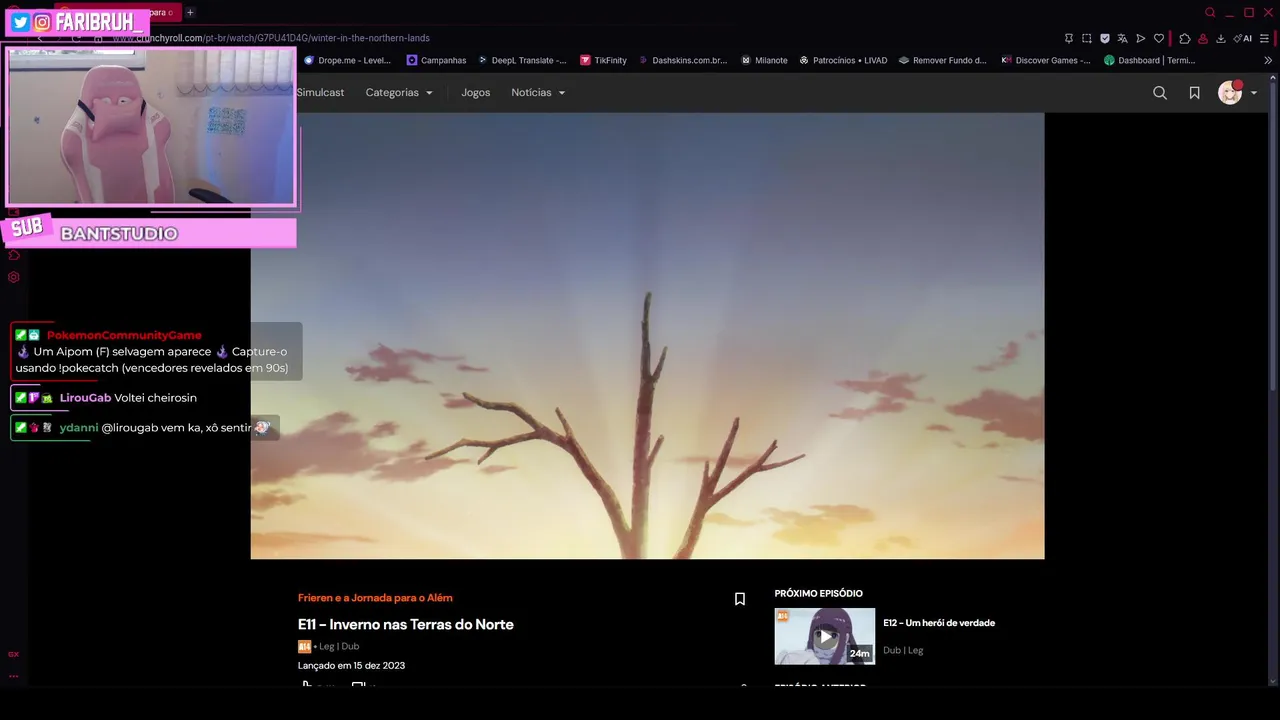This screenshot has height=720, width=1280.
Task: Open the Jogos nav item
Action: (x=475, y=92)
